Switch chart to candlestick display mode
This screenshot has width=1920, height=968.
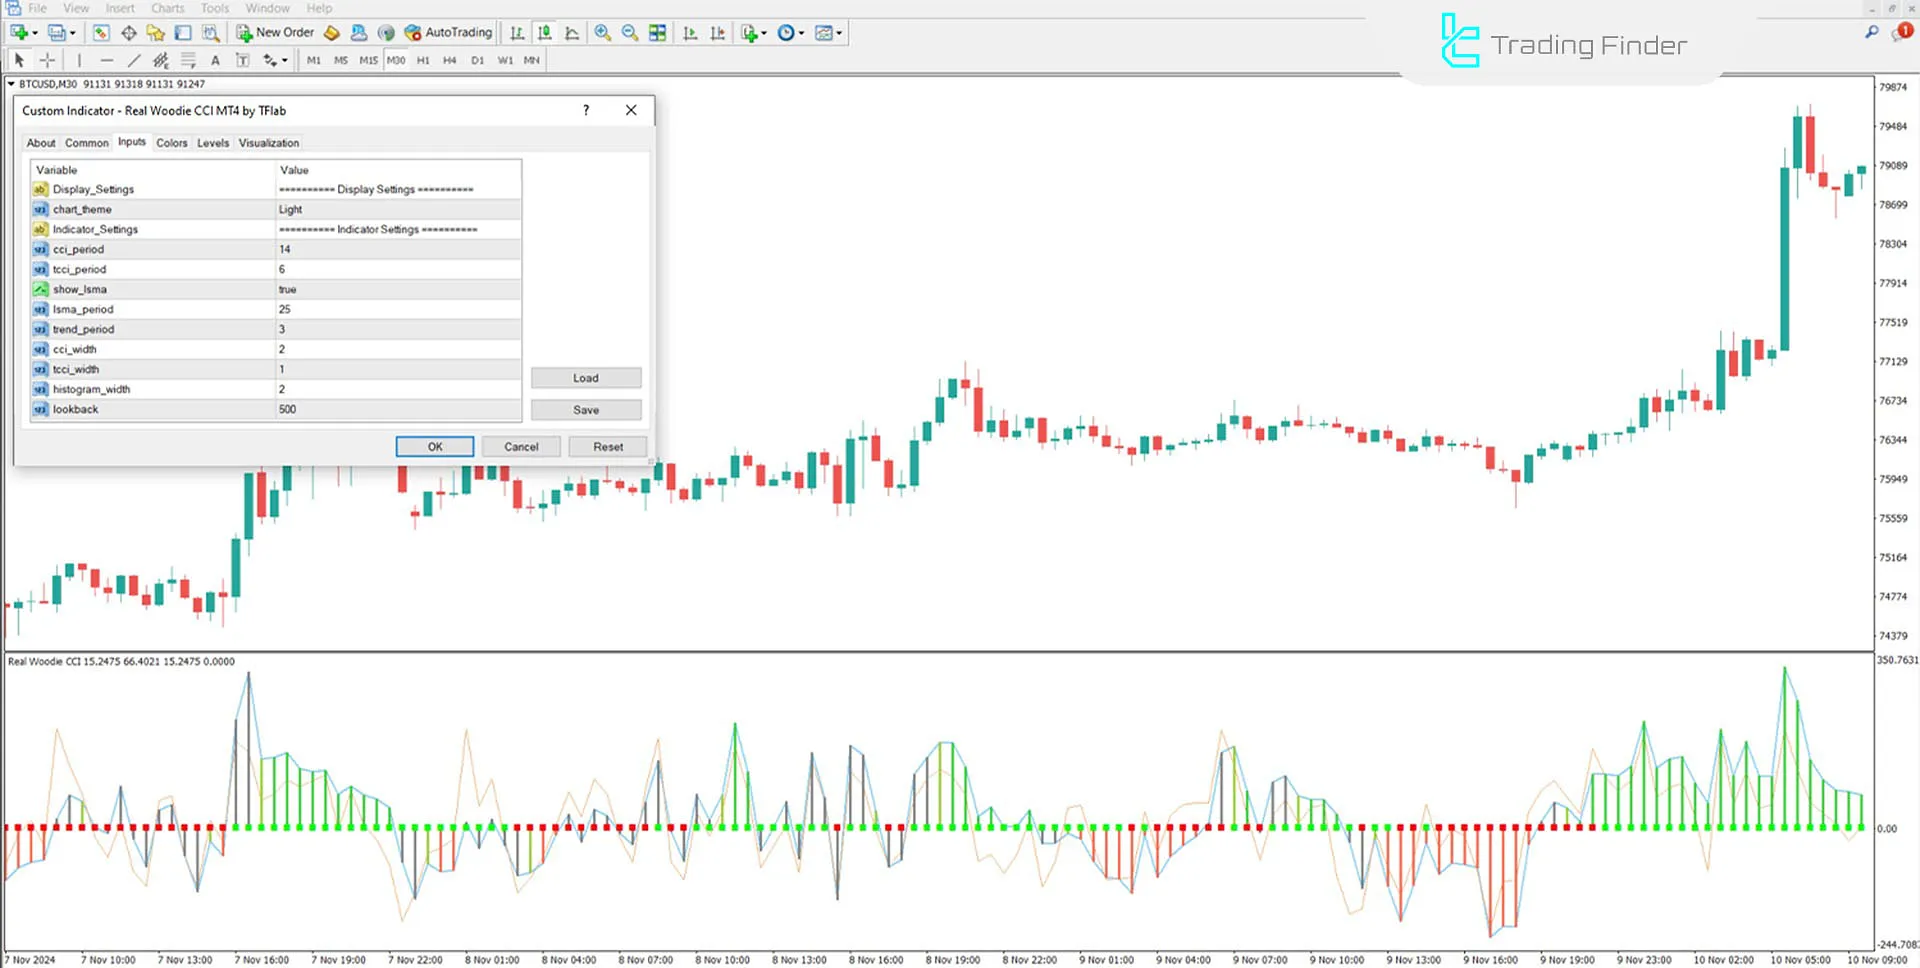point(545,32)
